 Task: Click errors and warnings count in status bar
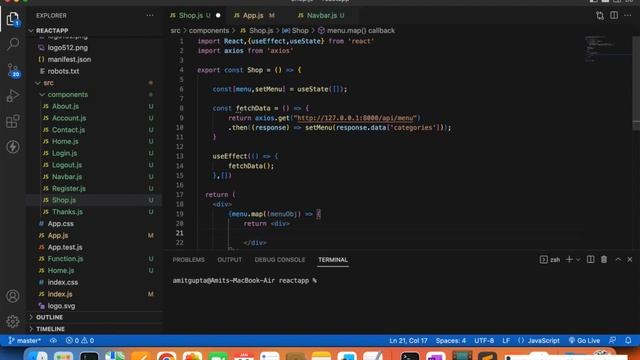[x=80, y=340]
